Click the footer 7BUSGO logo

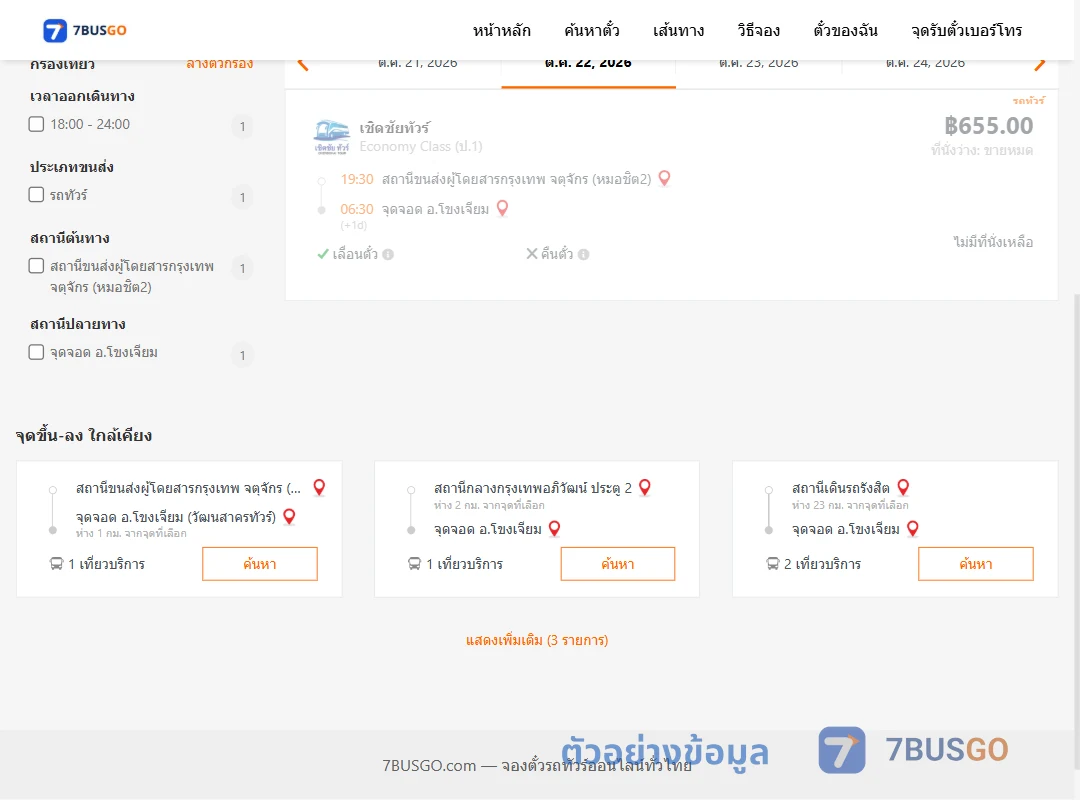click(913, 750)
